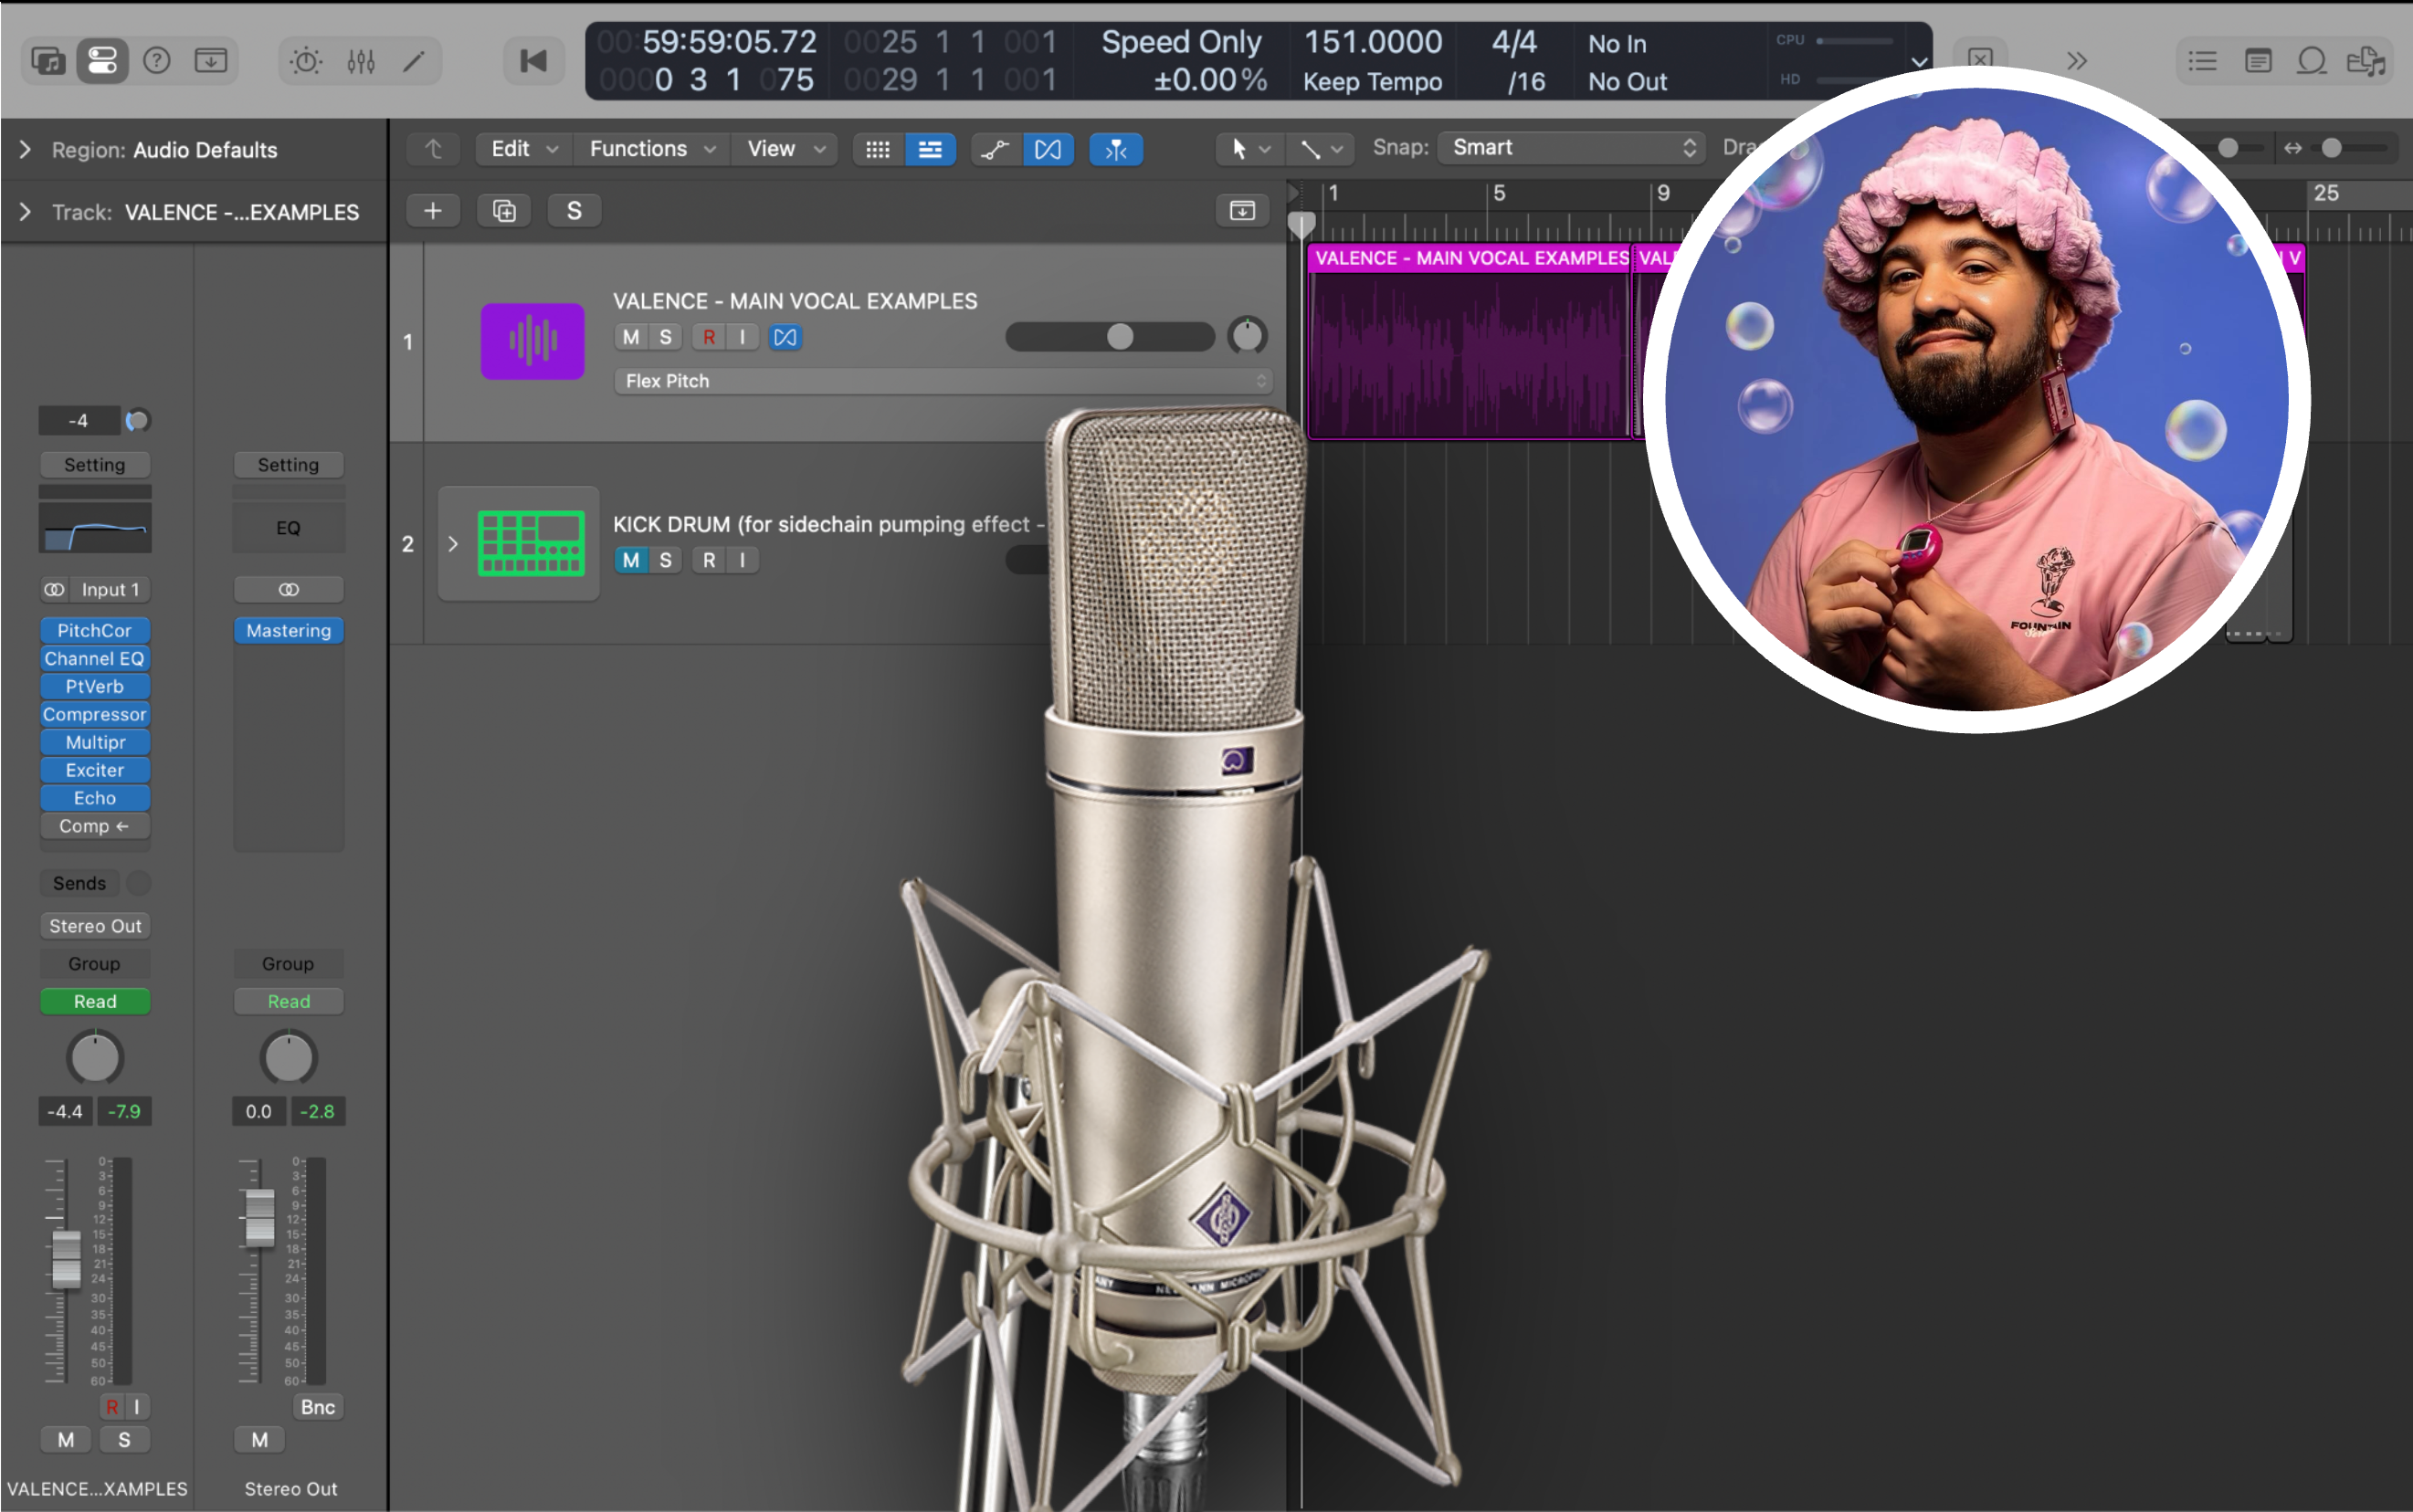Open the Mixer icon in toolbar
The image size is (2413, 1512).
pos(361,61)
